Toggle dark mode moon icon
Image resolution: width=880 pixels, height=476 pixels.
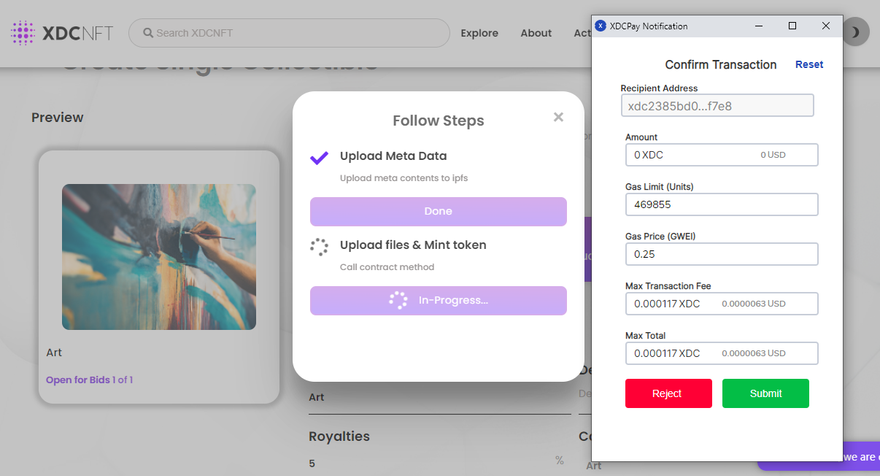[x=858, y=33]
